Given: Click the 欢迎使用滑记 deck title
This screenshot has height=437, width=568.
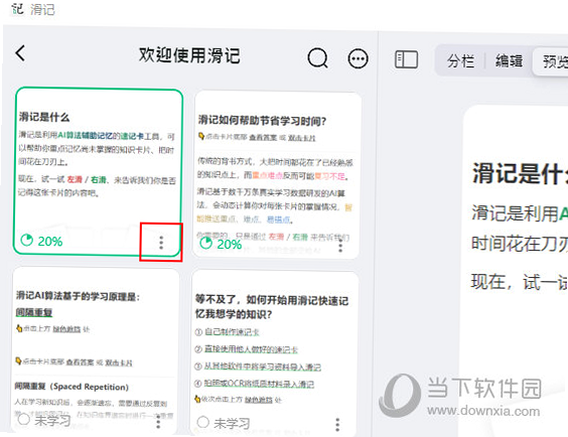Looking at the screenshot, I should pos(189,55).
